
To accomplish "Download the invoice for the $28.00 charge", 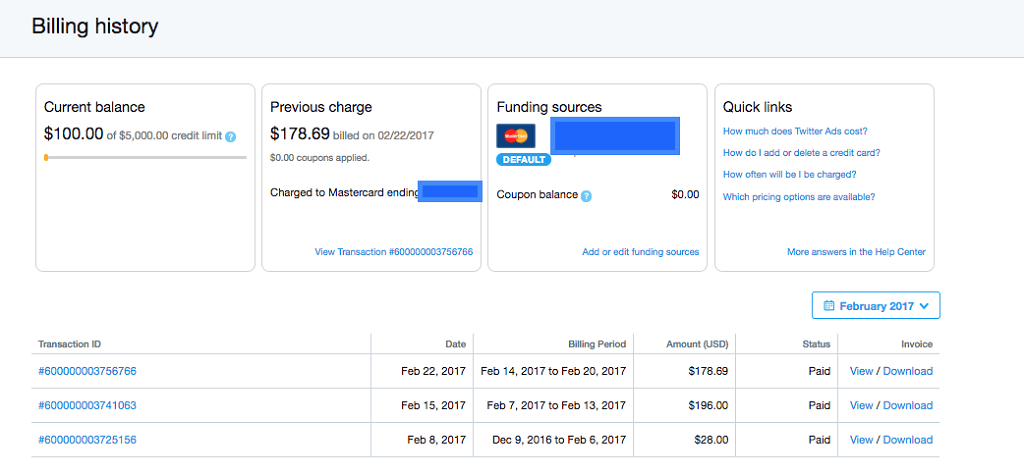I will [907, 439].
